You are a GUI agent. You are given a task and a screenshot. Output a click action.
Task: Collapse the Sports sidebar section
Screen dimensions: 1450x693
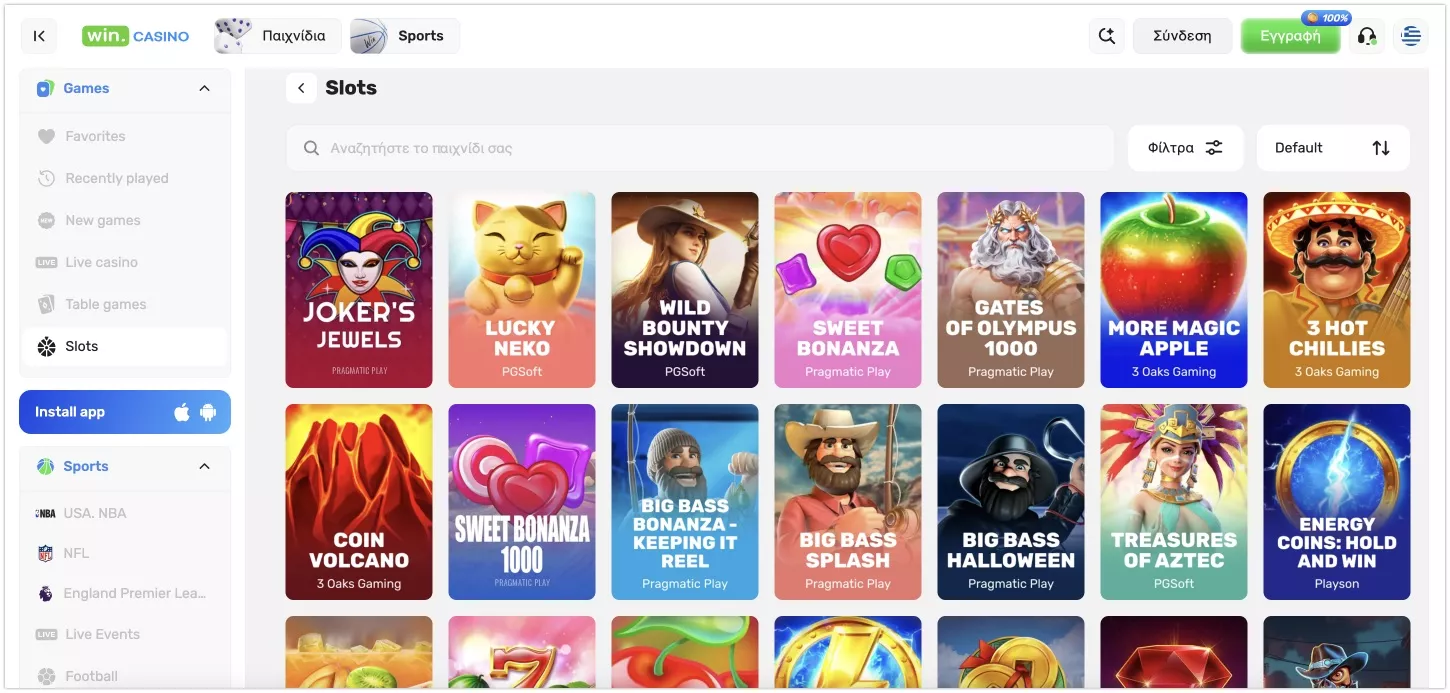(204, 466)
